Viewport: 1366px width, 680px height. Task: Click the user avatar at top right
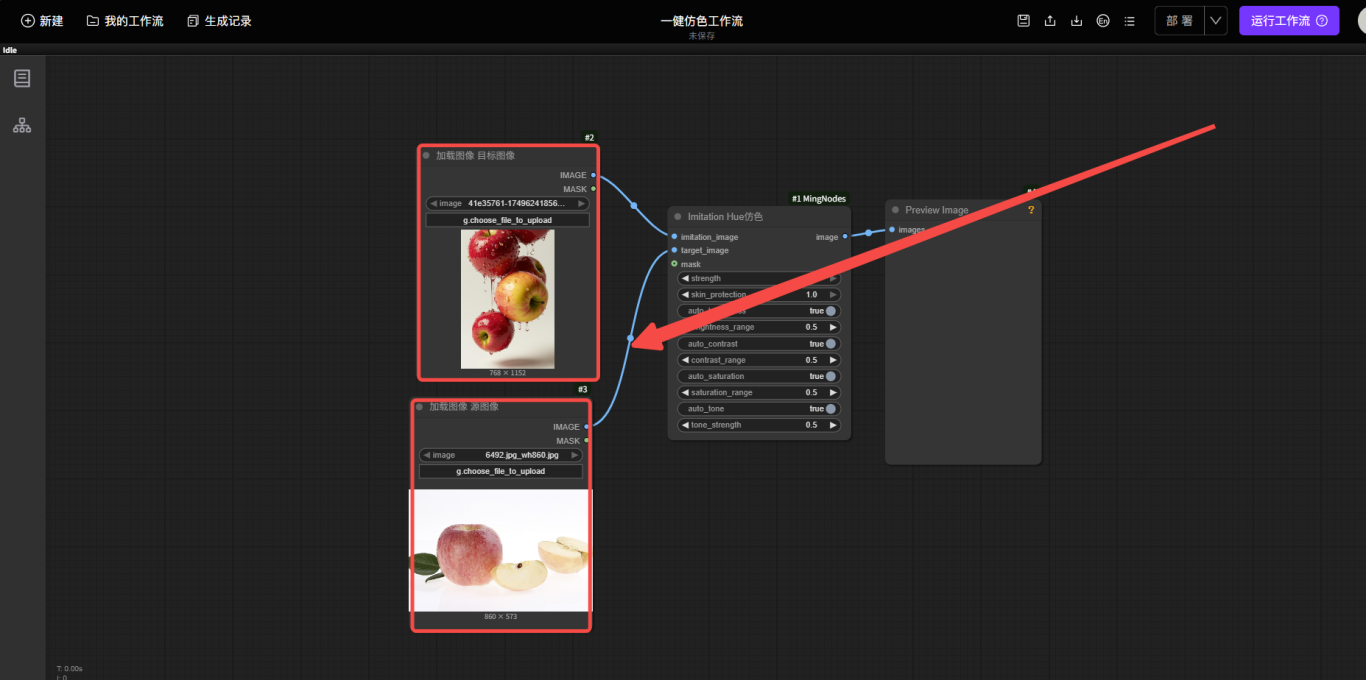click(1361, 20)
